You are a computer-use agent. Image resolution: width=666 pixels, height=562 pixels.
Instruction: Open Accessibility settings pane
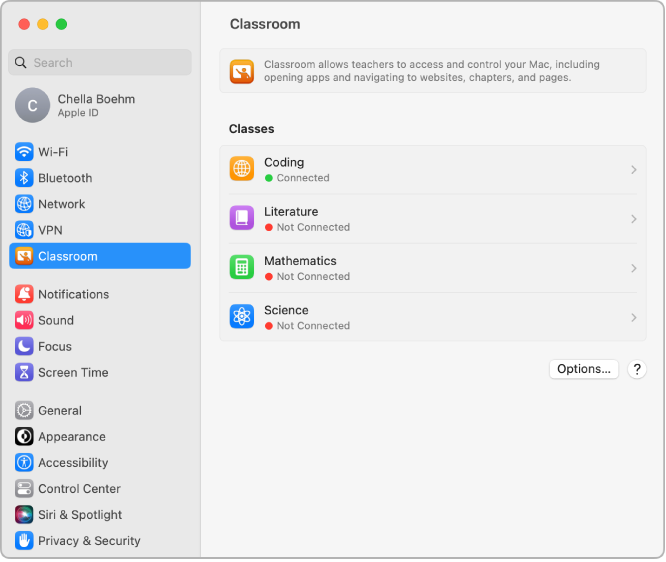pos(73,463)
